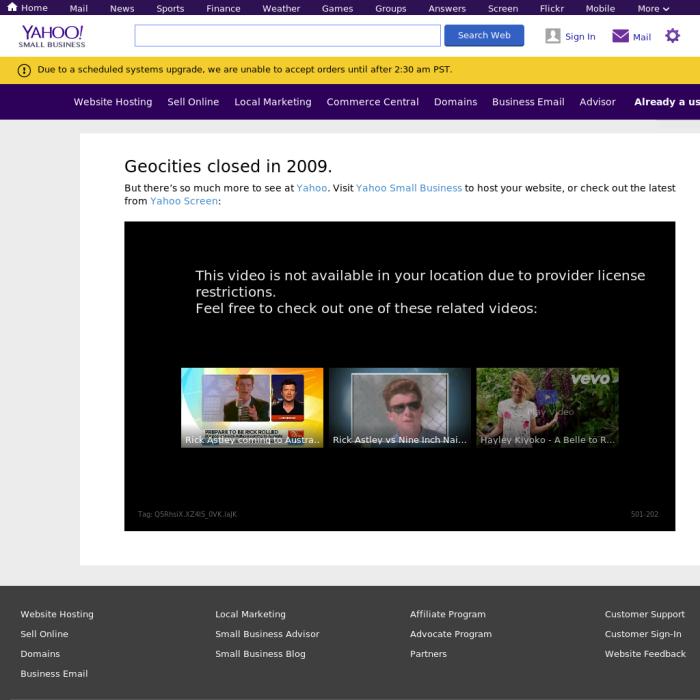700x700 pixels.
Task: Open Screen in the top navigation bar
Action: click(x=503, y=8)
